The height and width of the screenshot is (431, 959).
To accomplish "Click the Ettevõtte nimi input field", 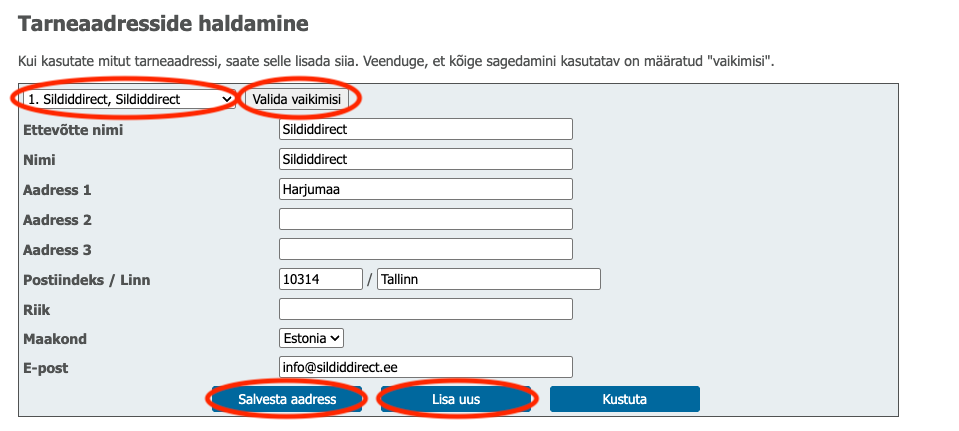I will (425, 129).
